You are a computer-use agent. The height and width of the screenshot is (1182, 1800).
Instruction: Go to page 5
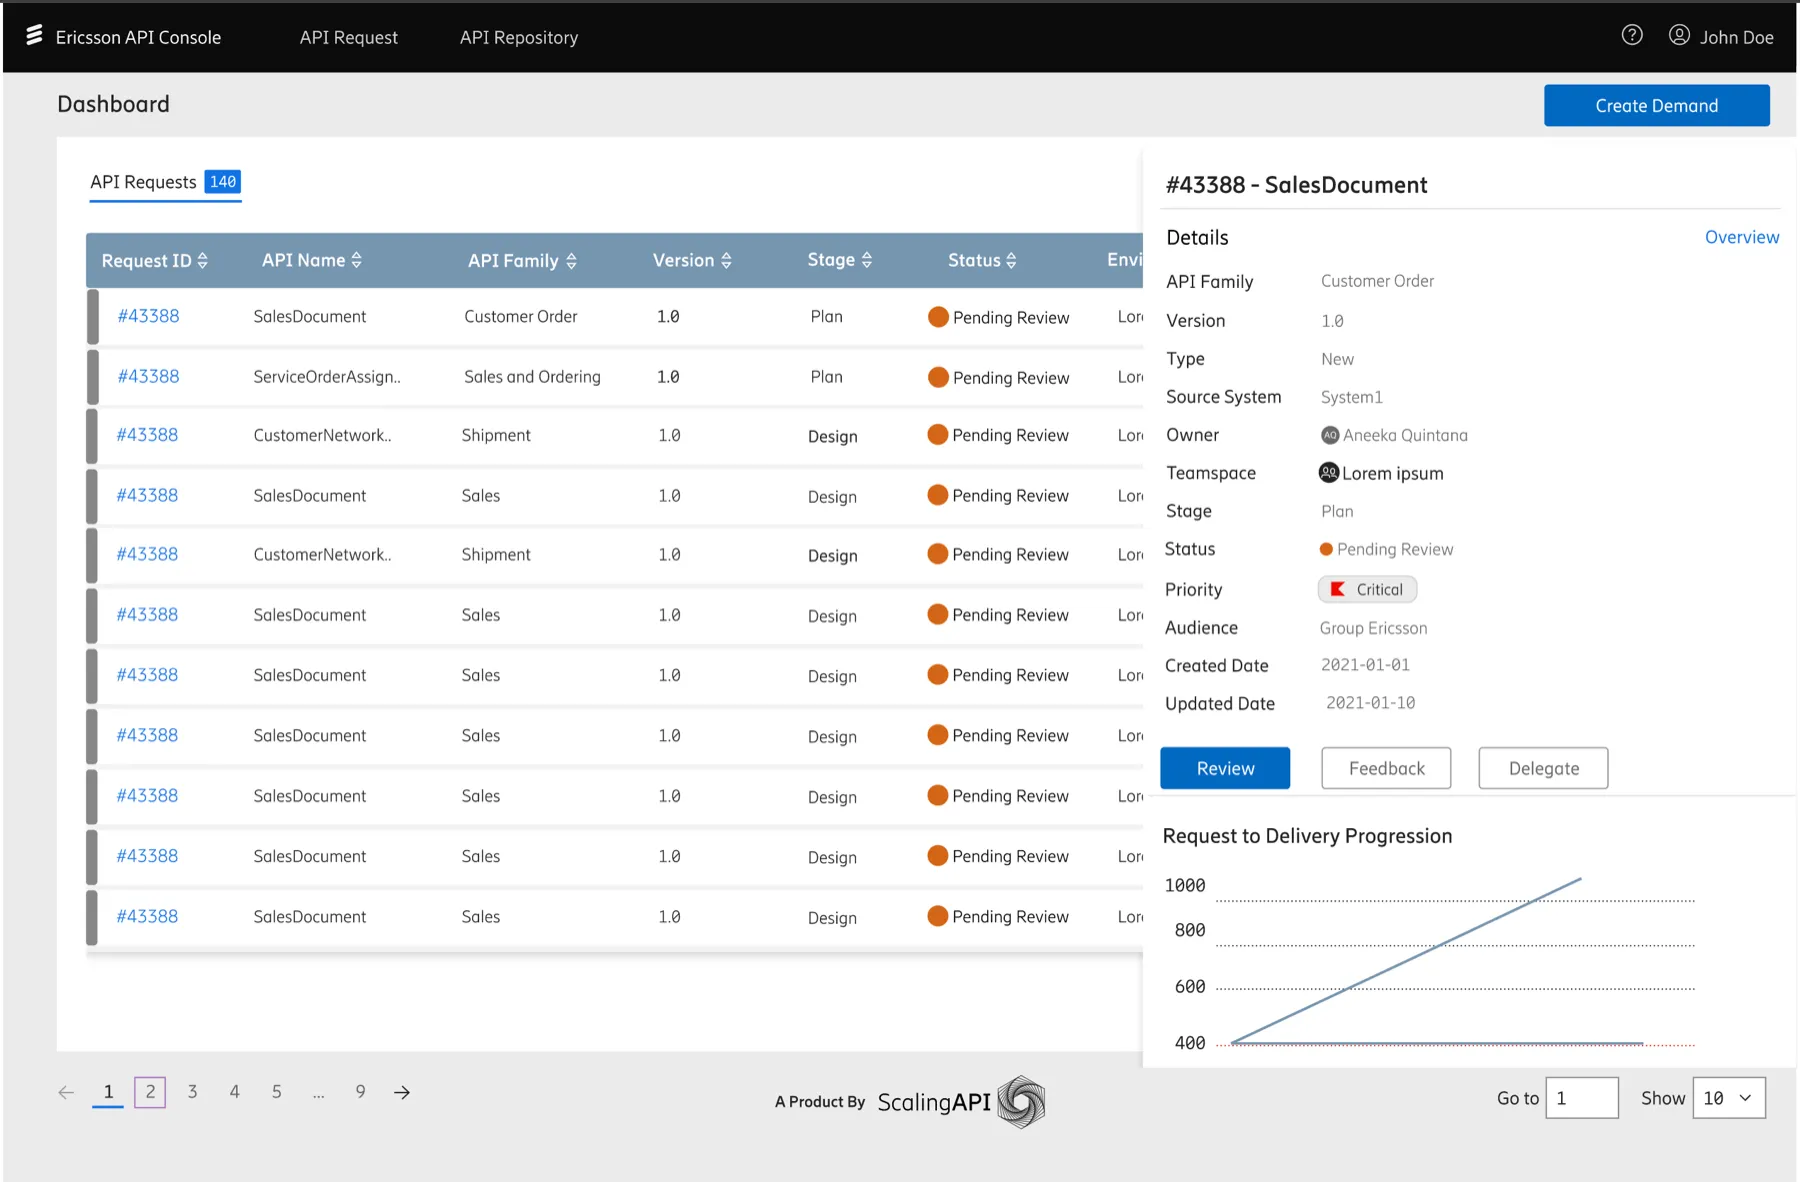pos(276,1092)
